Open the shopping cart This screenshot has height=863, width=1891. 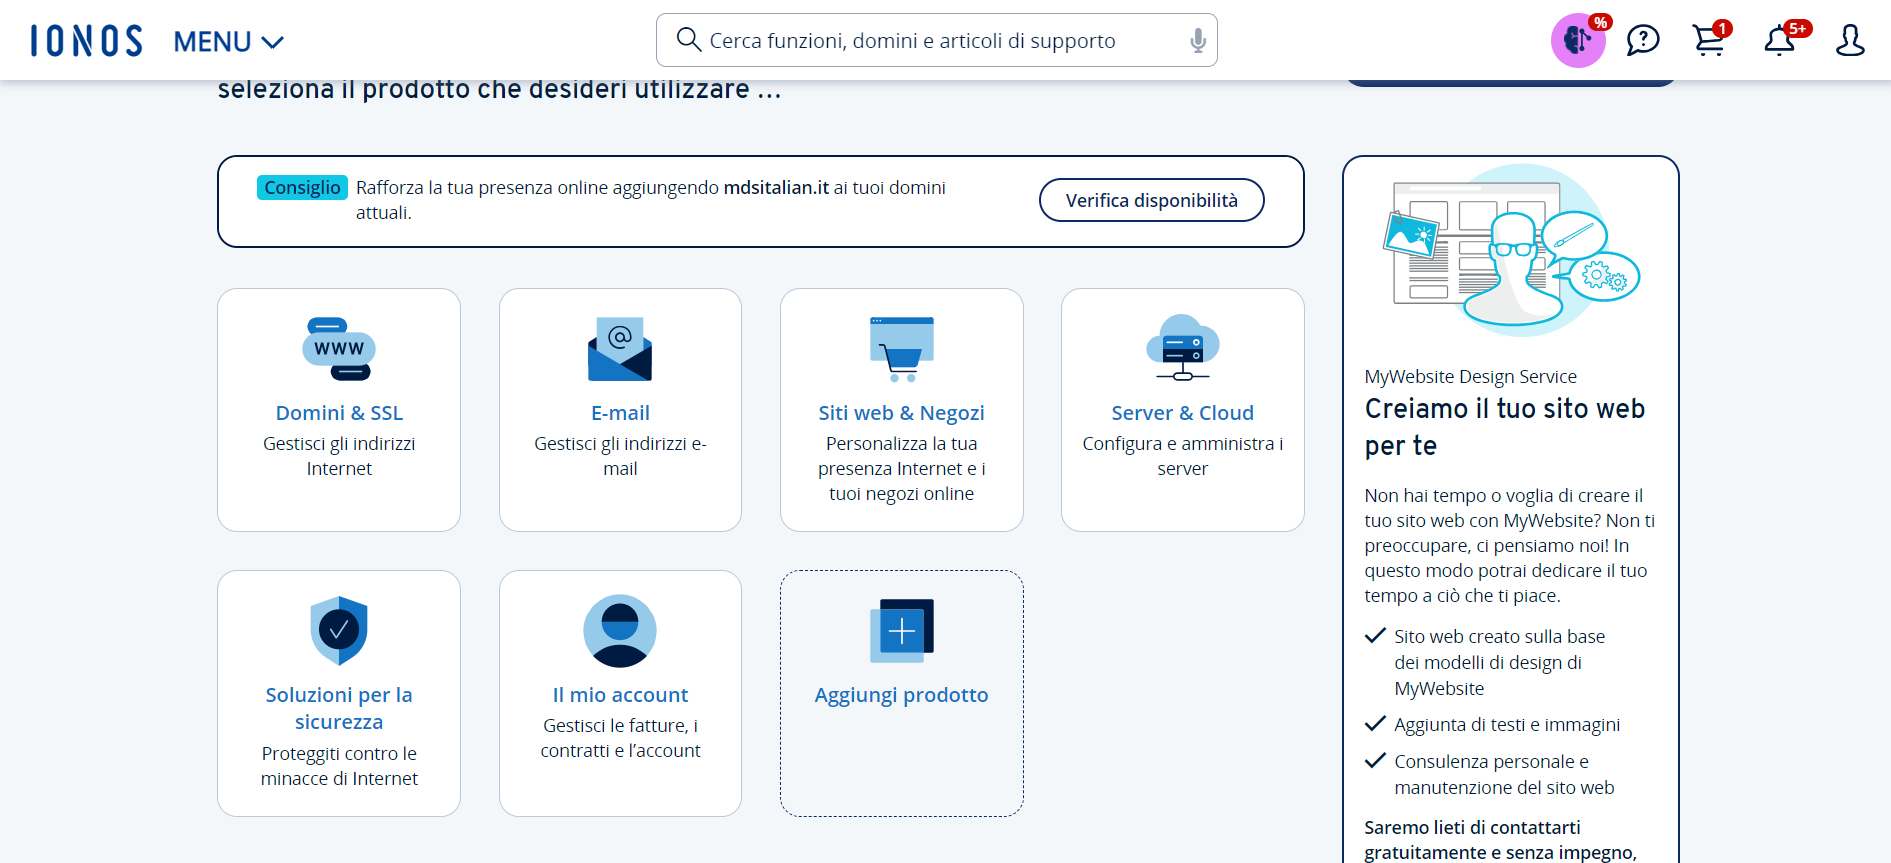pyautogui.click(x=1708, y=41)
